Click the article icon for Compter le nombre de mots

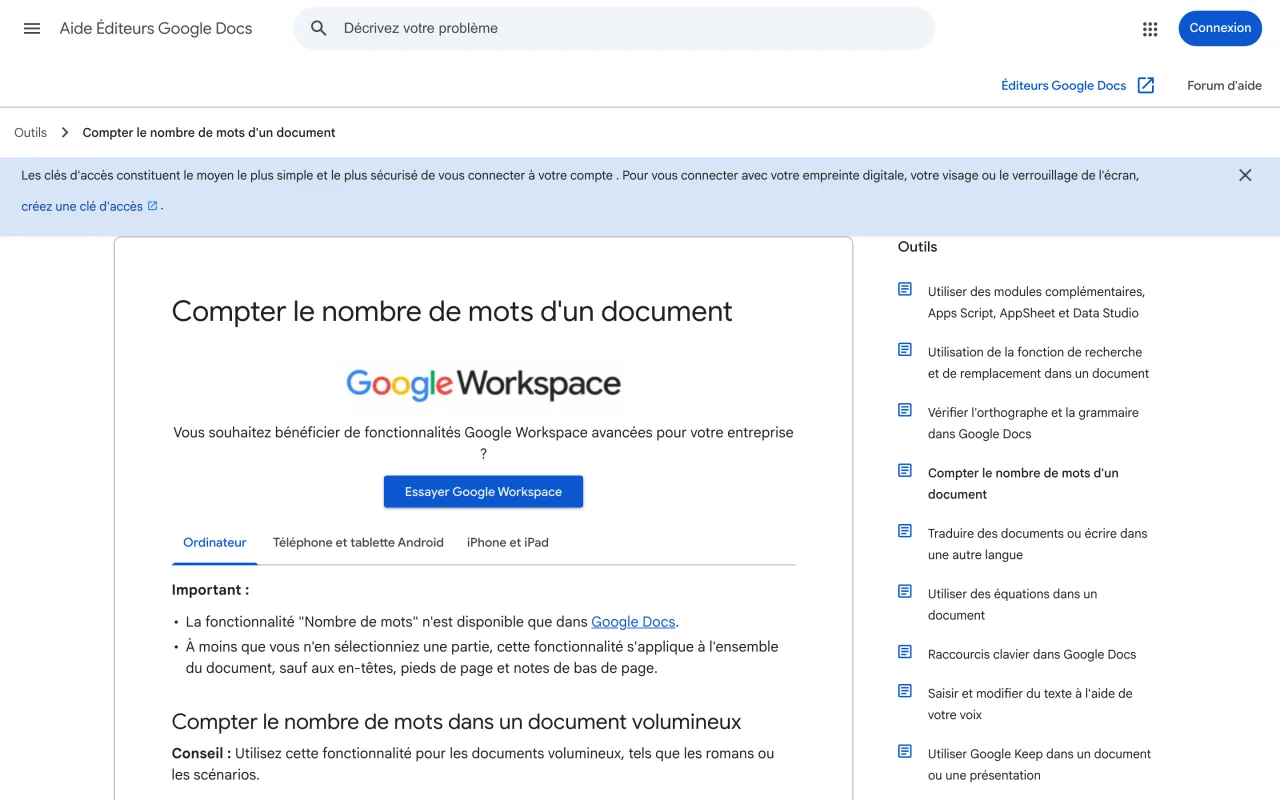pyautogui.click(x=905, y=471)
